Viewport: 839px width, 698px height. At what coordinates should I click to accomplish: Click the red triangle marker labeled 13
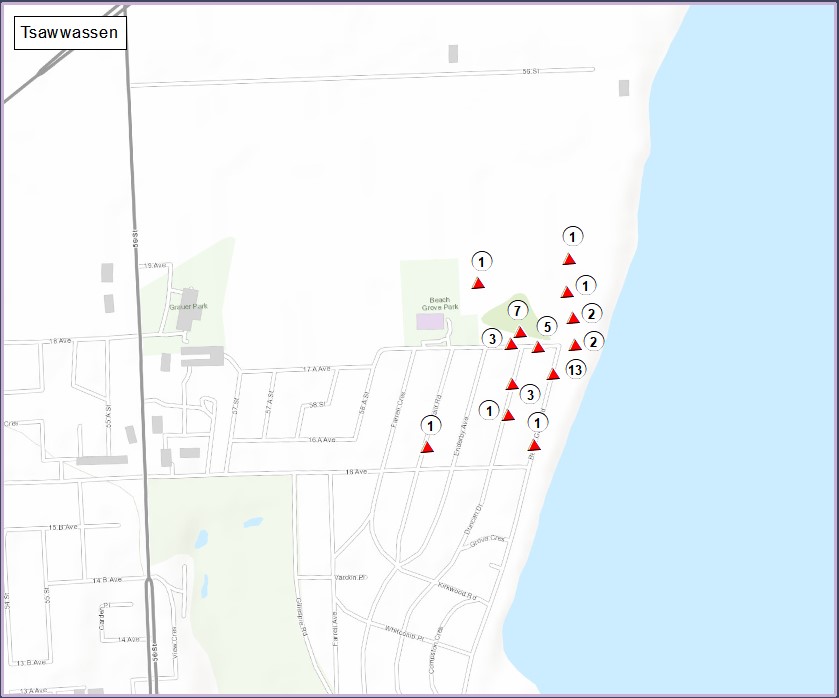tap(553, 374)
